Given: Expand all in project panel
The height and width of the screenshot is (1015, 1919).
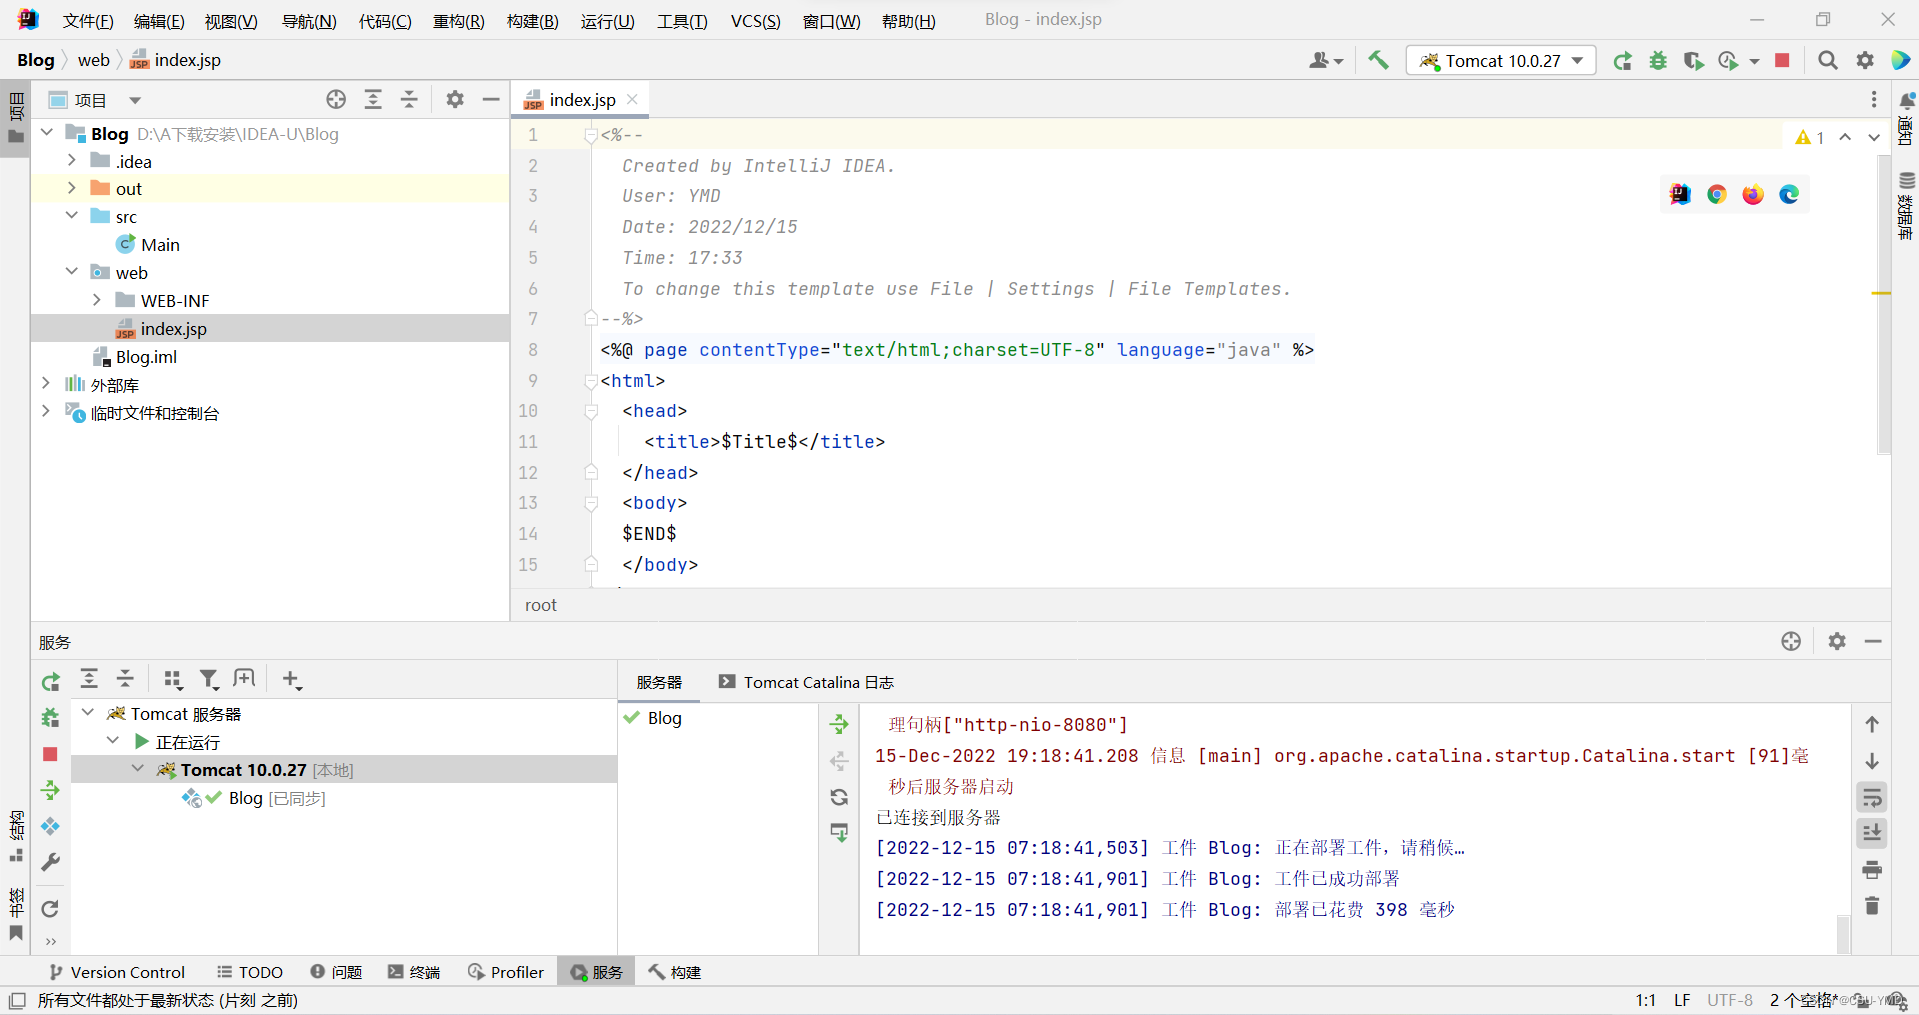Looking at the screenshot, I should pyautogui.click(x=373, y=99).
